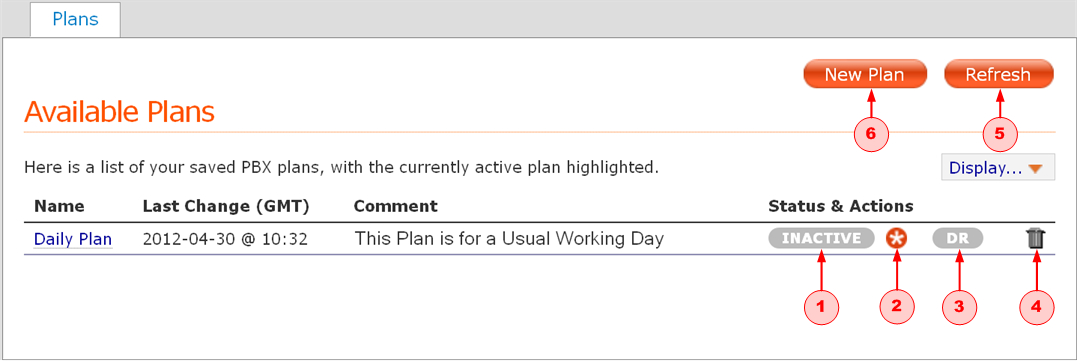This screenshot has height=361, width=1078.
Task: Select the red annotation circle numbered 2
Action: tap(896, 306)
